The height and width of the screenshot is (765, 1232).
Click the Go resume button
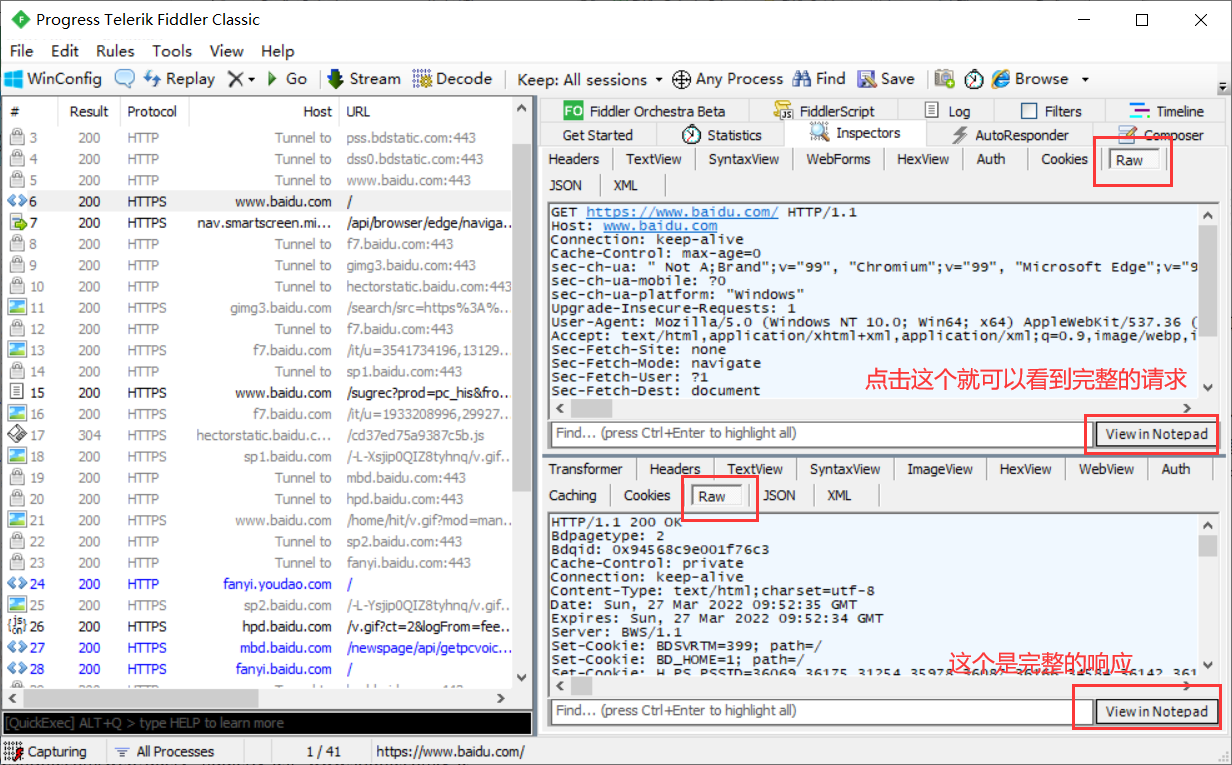tap(286, 79)
